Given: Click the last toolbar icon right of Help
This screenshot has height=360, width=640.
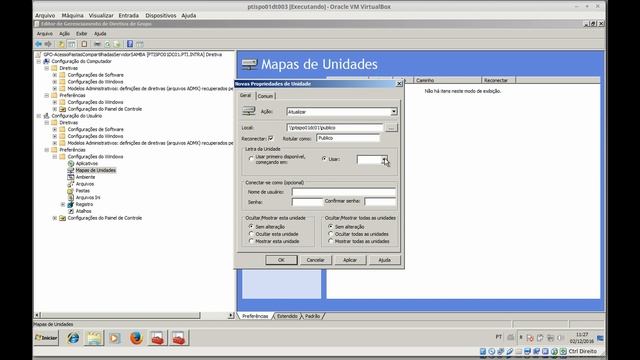Looking at the screenshot, I should (x=140, y=44).
